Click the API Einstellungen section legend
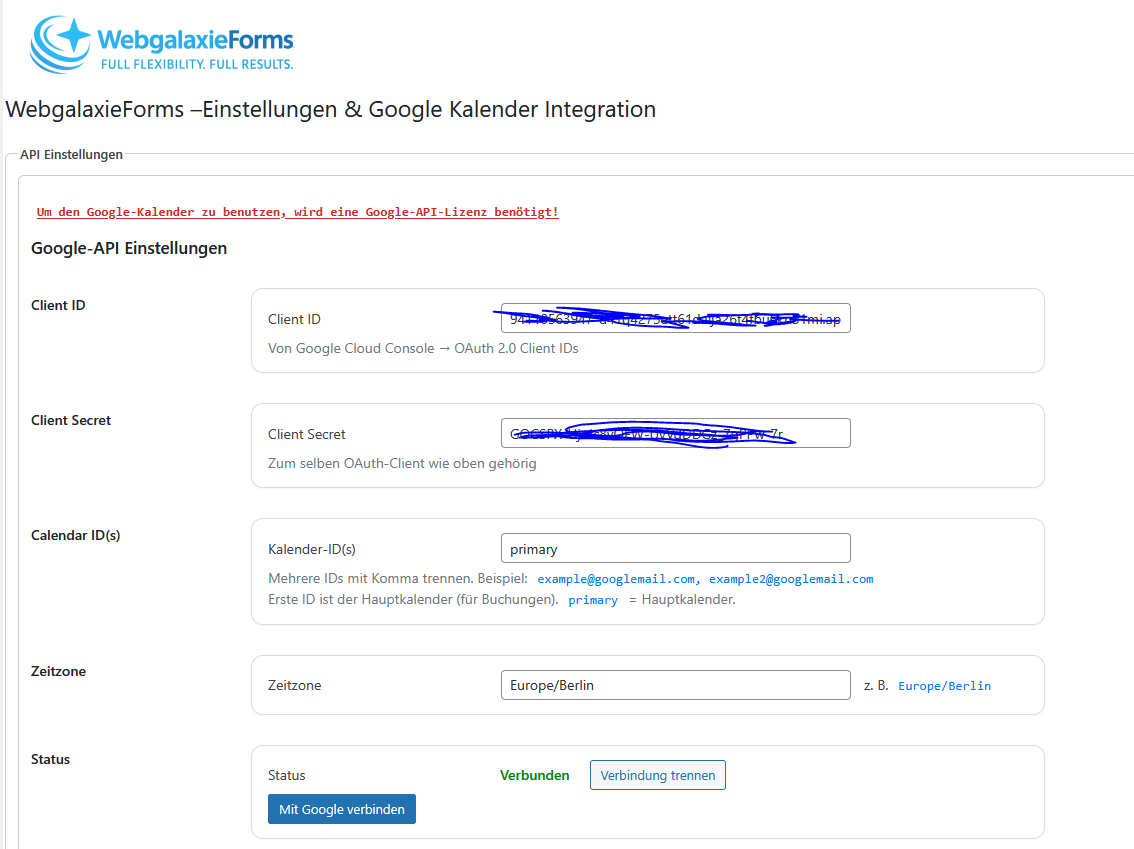This screenshot has width=1134, height=849. pyautogui.click(x=71, y=155)
